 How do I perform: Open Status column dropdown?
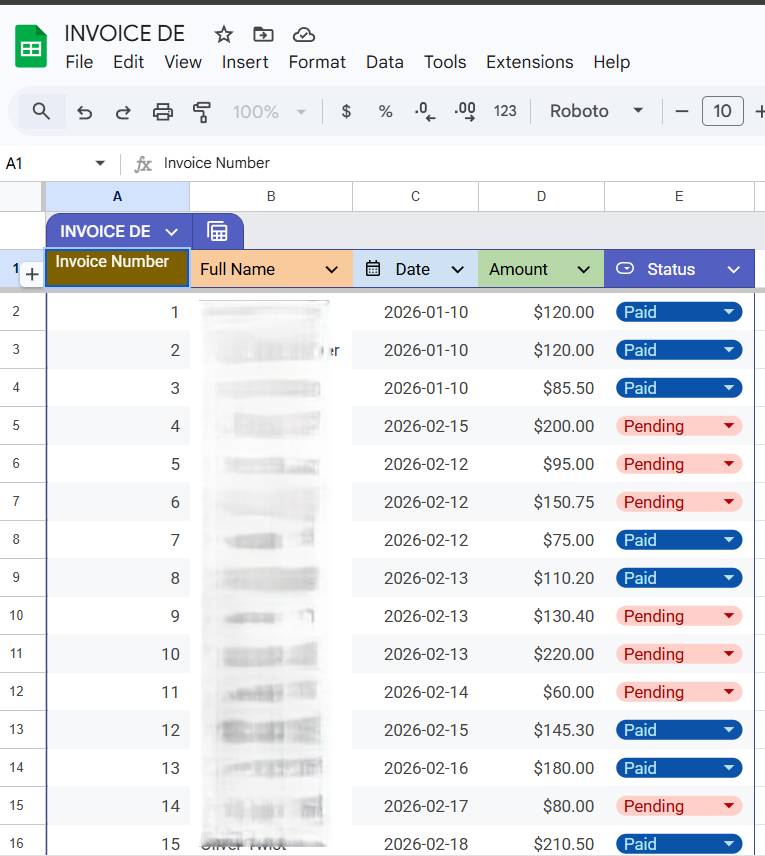[x=734, y=270]
